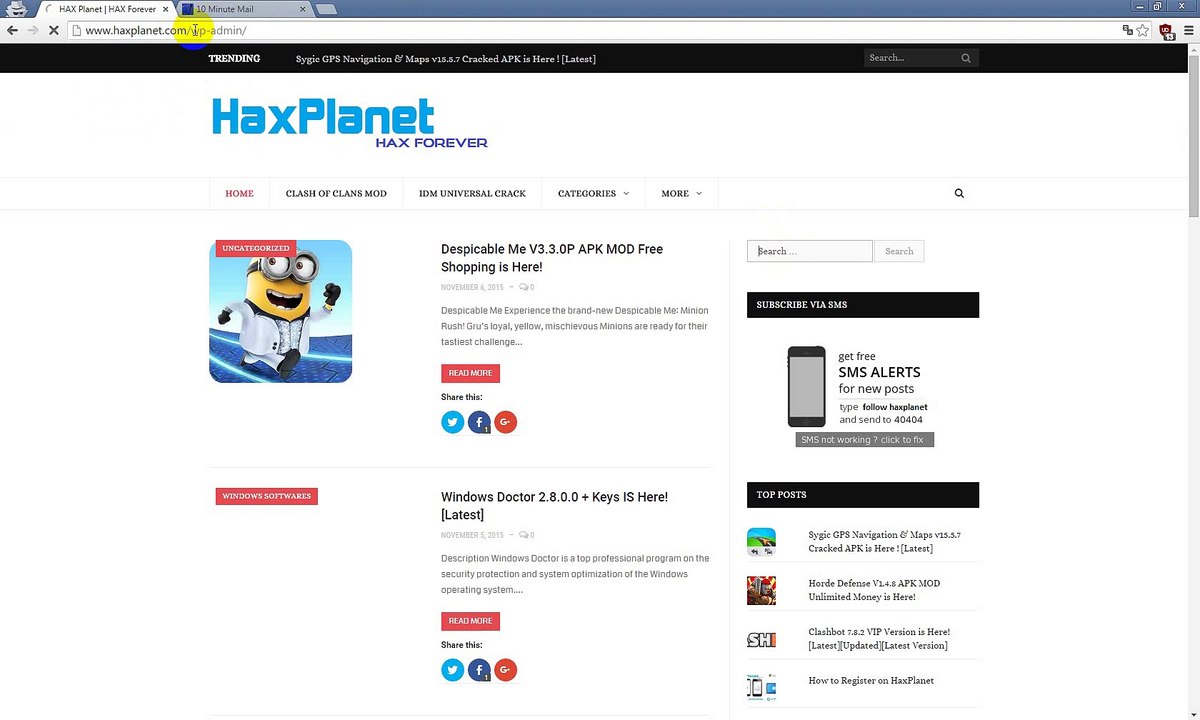Open Horde Defense V1.4.8 APK MOD post

874,590
